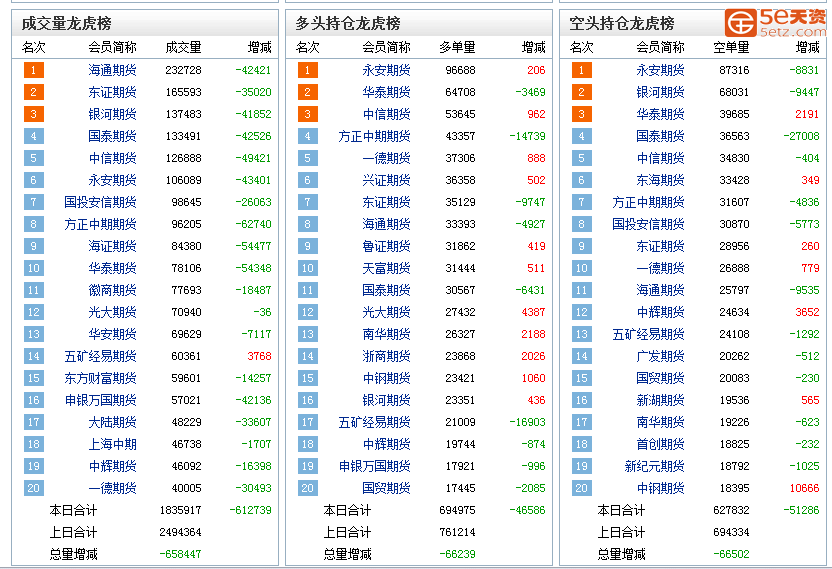Viewport: 832px width, 569px height.
Task: Click 大陆期货 member link
Action: click(112, 423)
